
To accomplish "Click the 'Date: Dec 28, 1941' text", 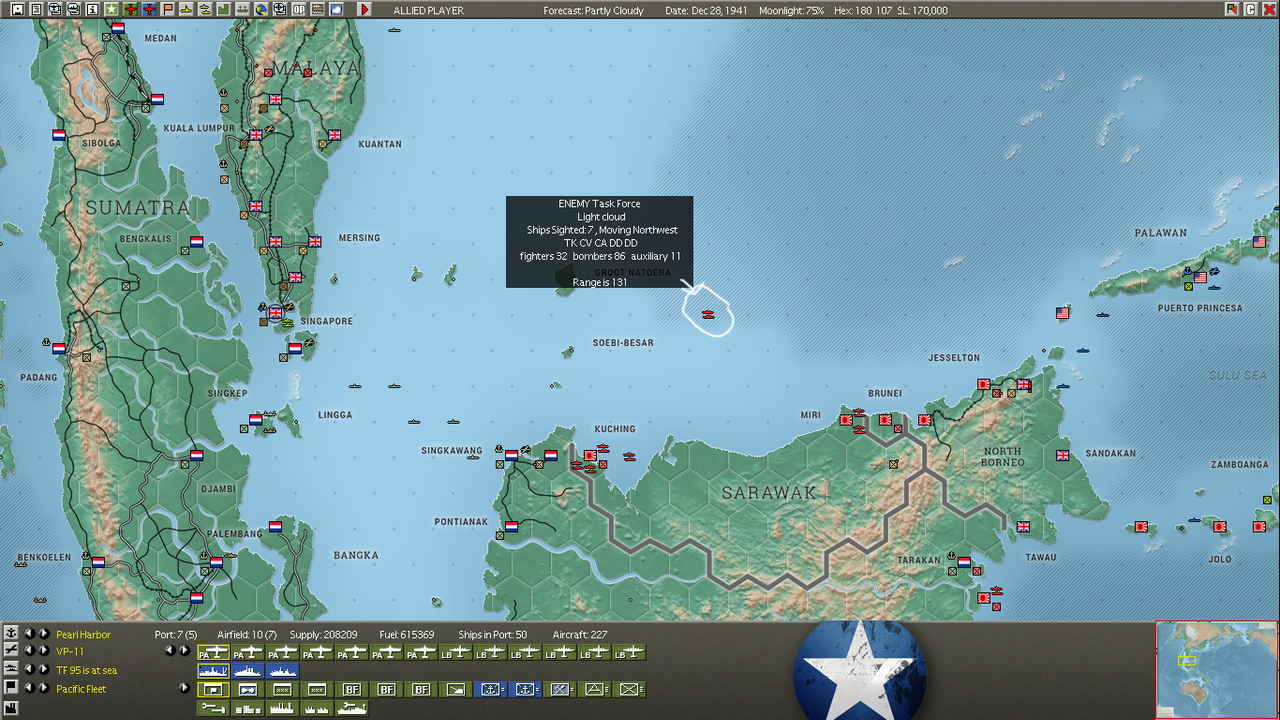I will [x=705, y=10].
